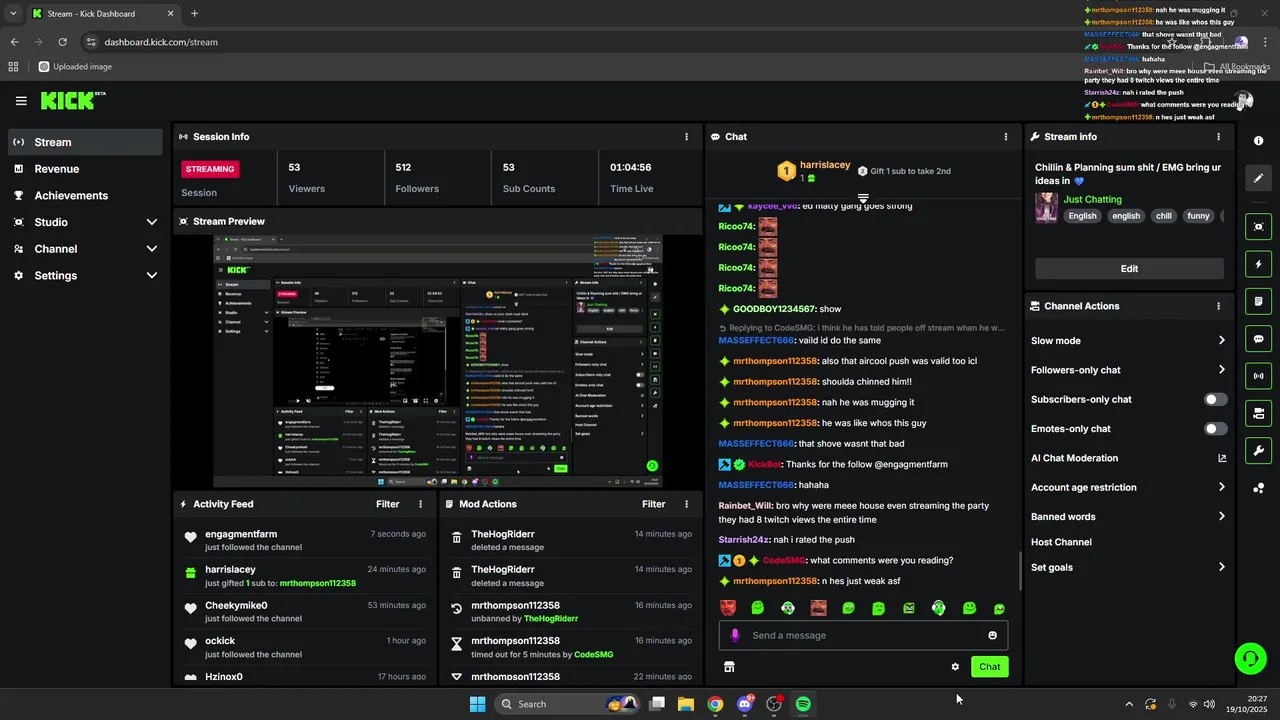
Task: Open Mod Actions three-dot options
Action: (686, 504)
